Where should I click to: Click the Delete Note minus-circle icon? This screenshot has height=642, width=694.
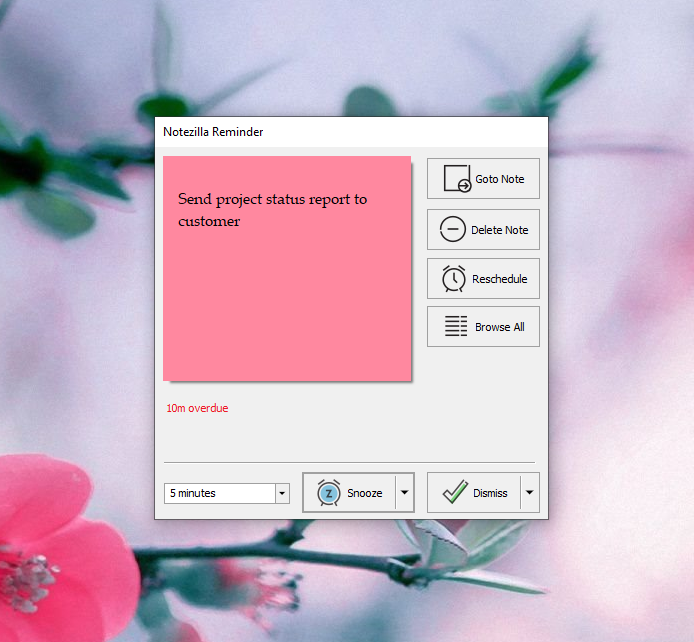[x=452, y=229]
